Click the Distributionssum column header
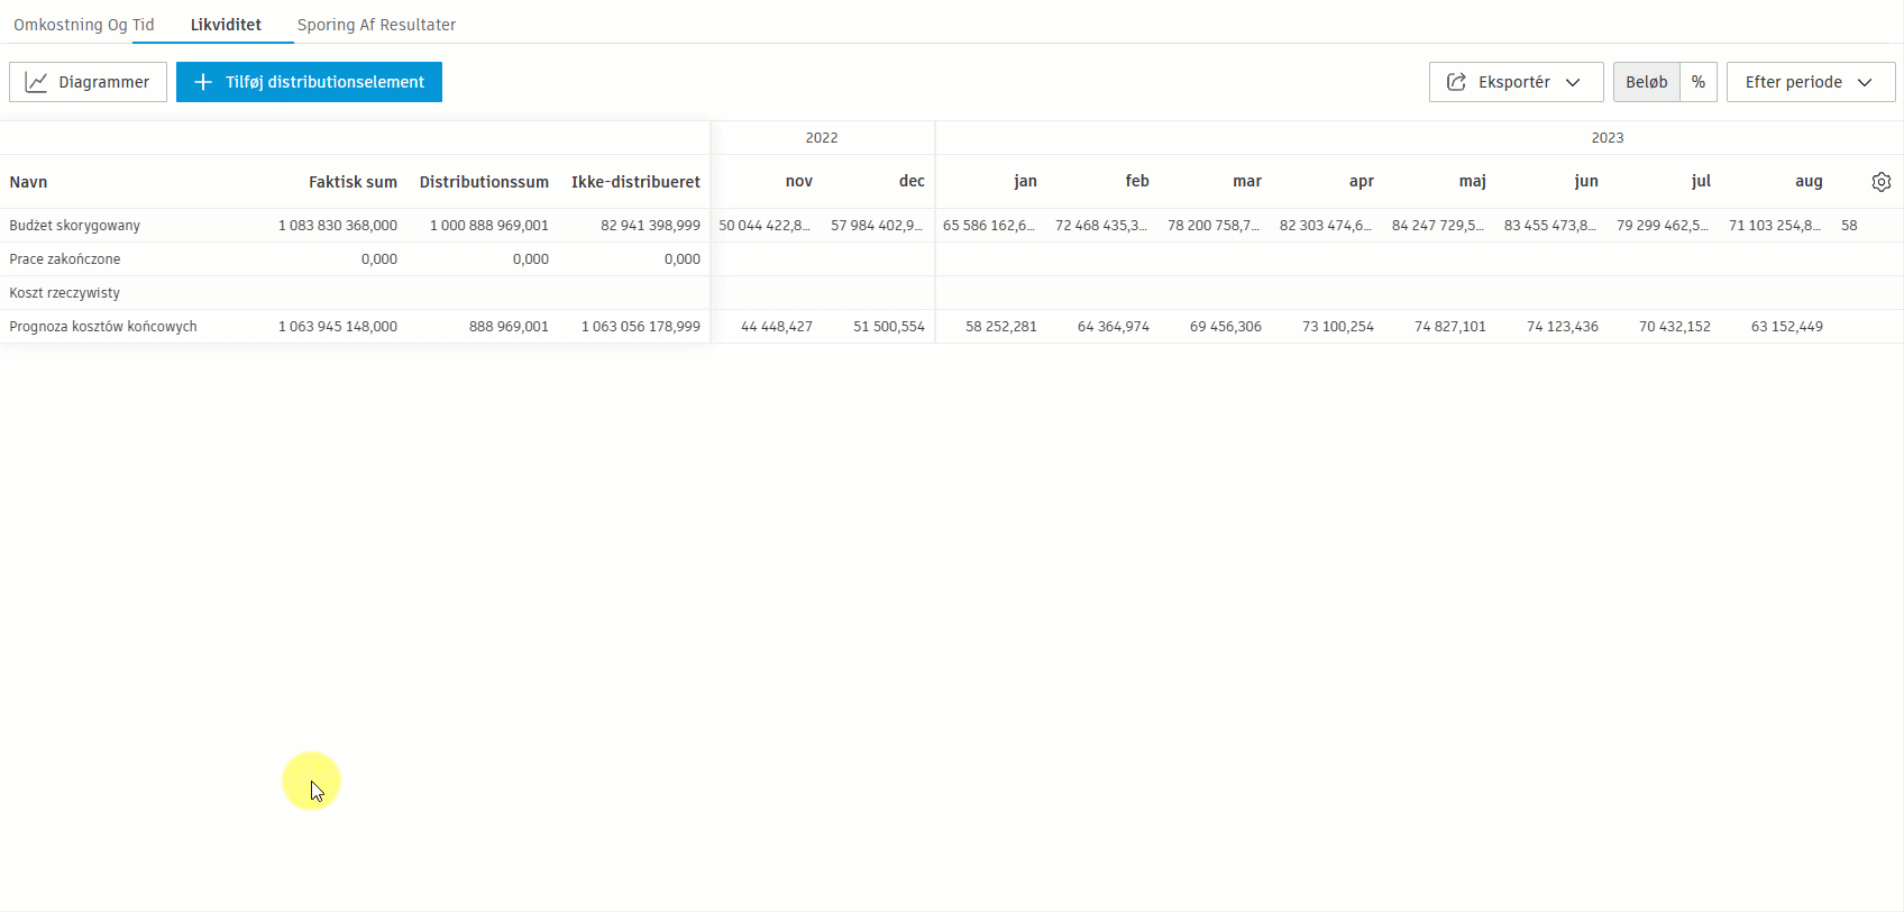The width and height of the screenshot is (1904, 912). click(484, 182)
